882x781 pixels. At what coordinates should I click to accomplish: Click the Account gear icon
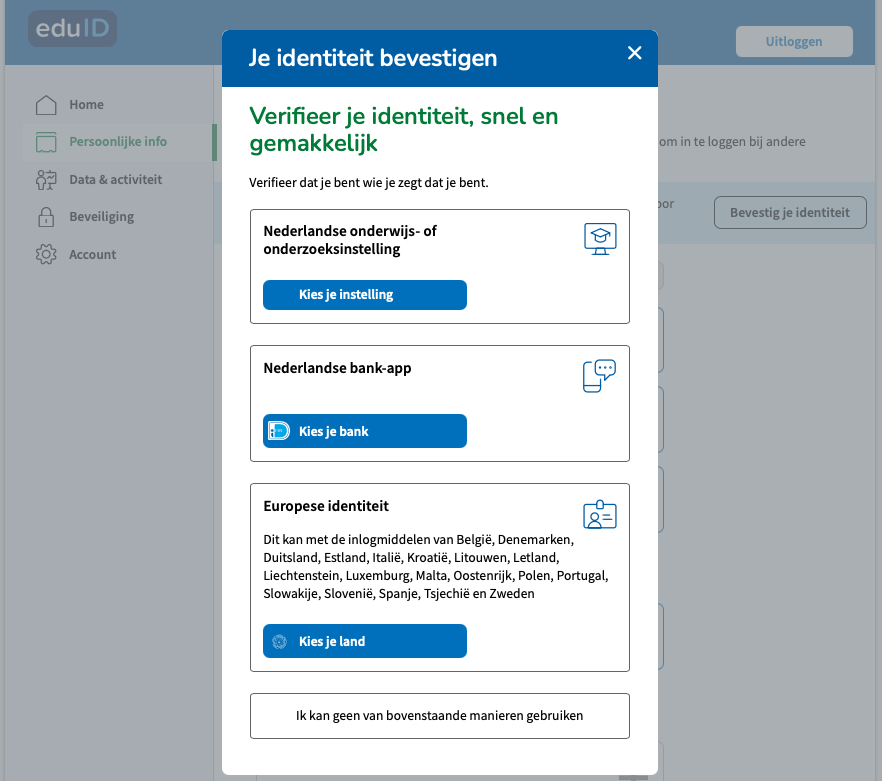click(x=46, y=254)
